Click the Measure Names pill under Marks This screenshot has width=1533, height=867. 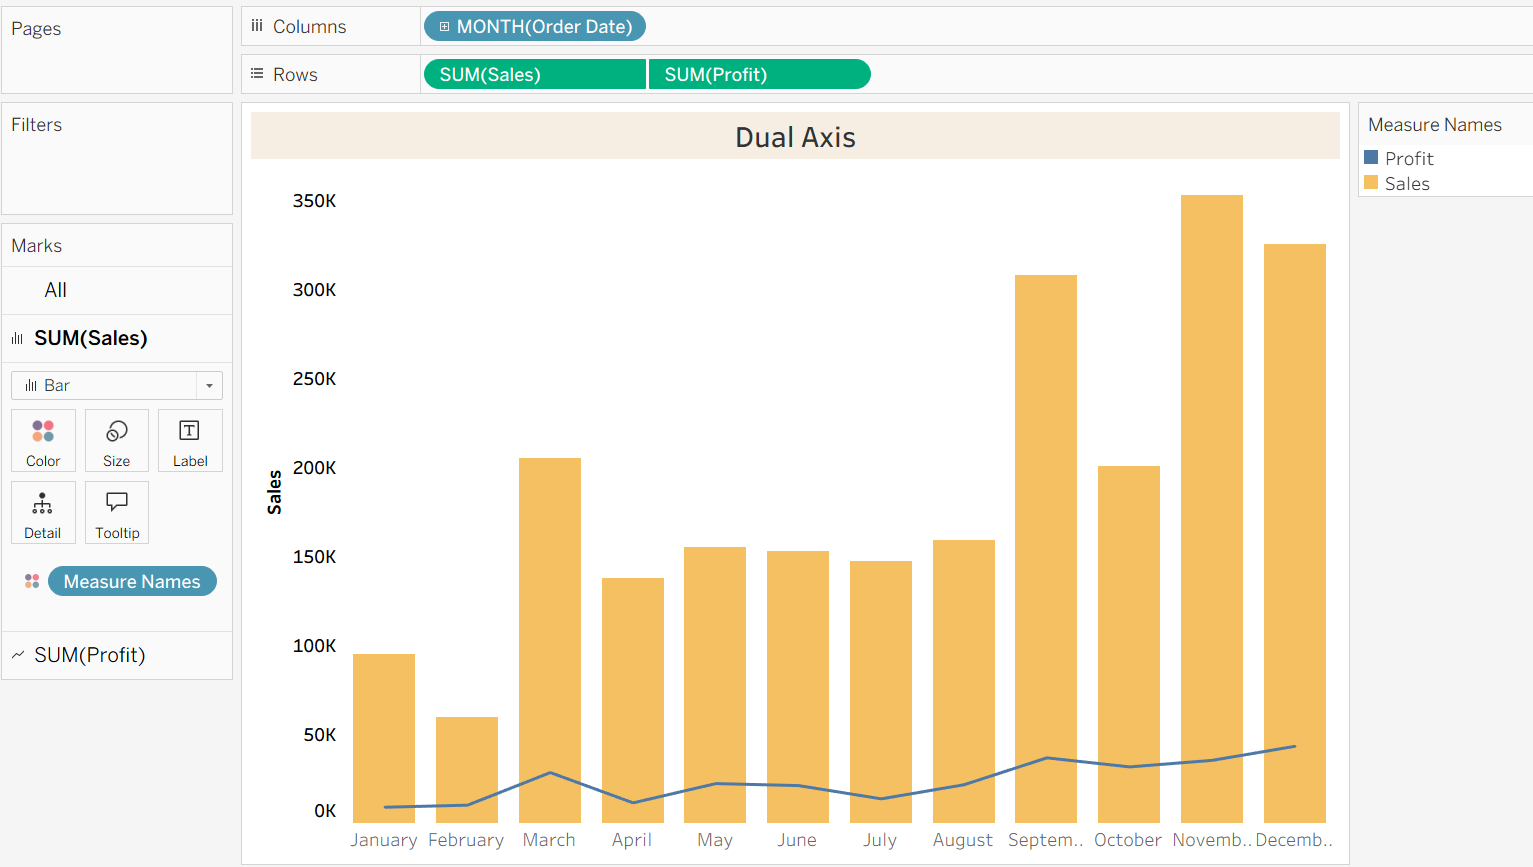(131, 581)
